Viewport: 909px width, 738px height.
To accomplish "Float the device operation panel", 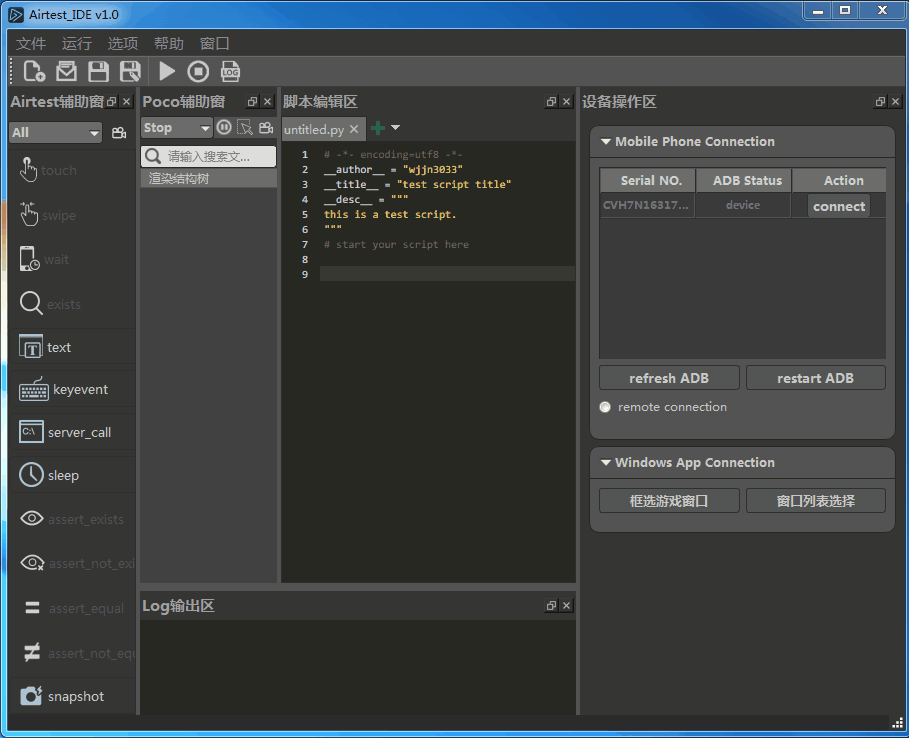I will (880, 101).
